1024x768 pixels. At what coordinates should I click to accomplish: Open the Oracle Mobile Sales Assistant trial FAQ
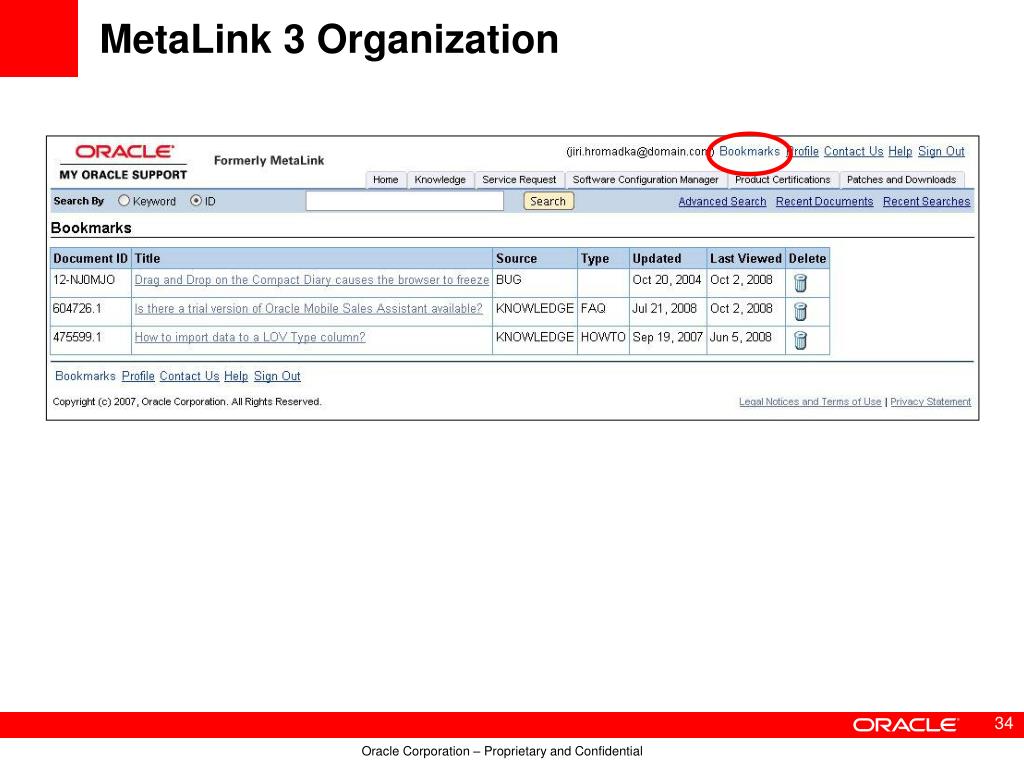click(308, 309)
